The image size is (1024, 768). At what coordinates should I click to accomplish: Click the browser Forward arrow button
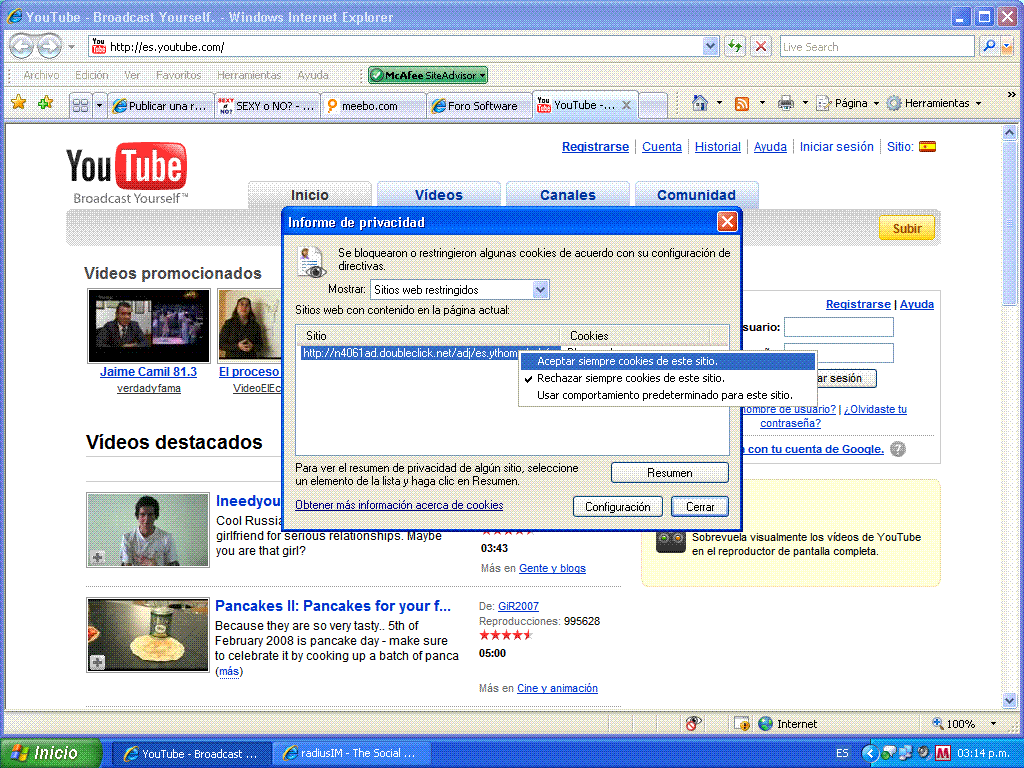coord(49,46)
